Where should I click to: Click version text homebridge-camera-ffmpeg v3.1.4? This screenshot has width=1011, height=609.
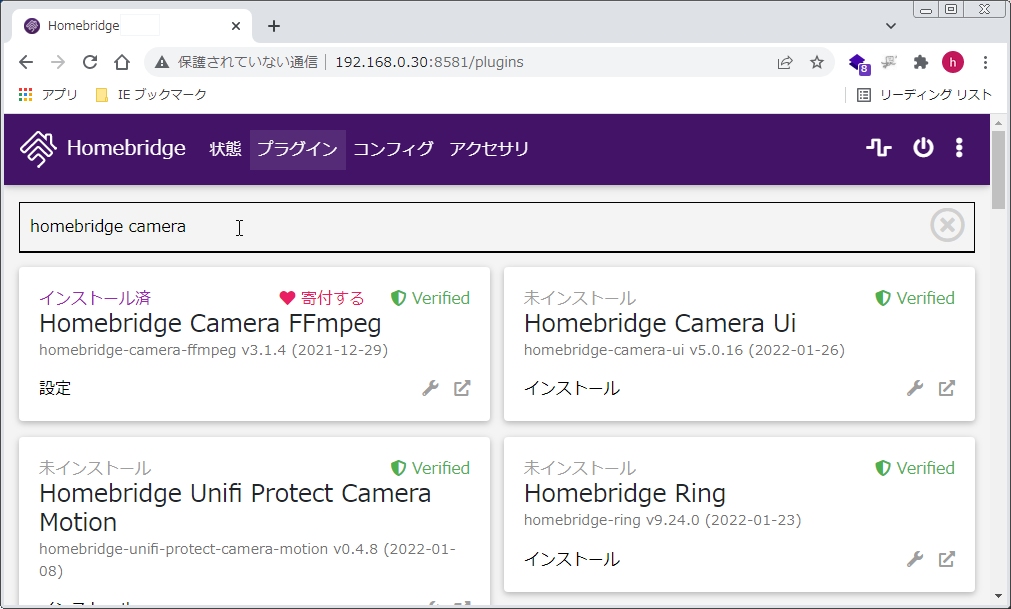pyautogui.click(x=213, y=350)
